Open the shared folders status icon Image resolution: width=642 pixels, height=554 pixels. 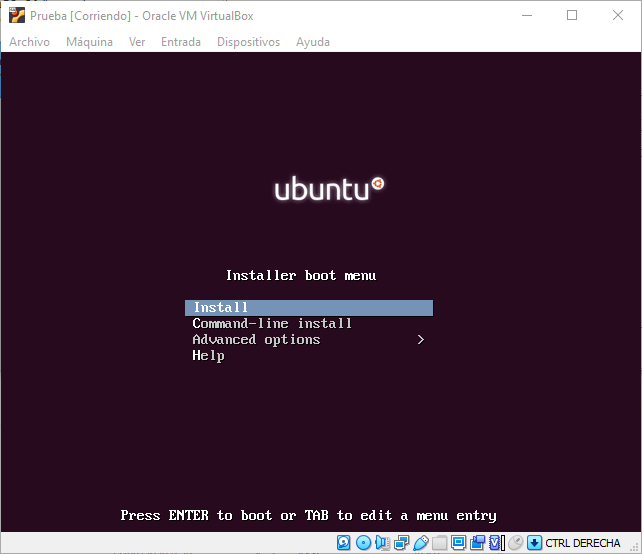tap(439, 543)
